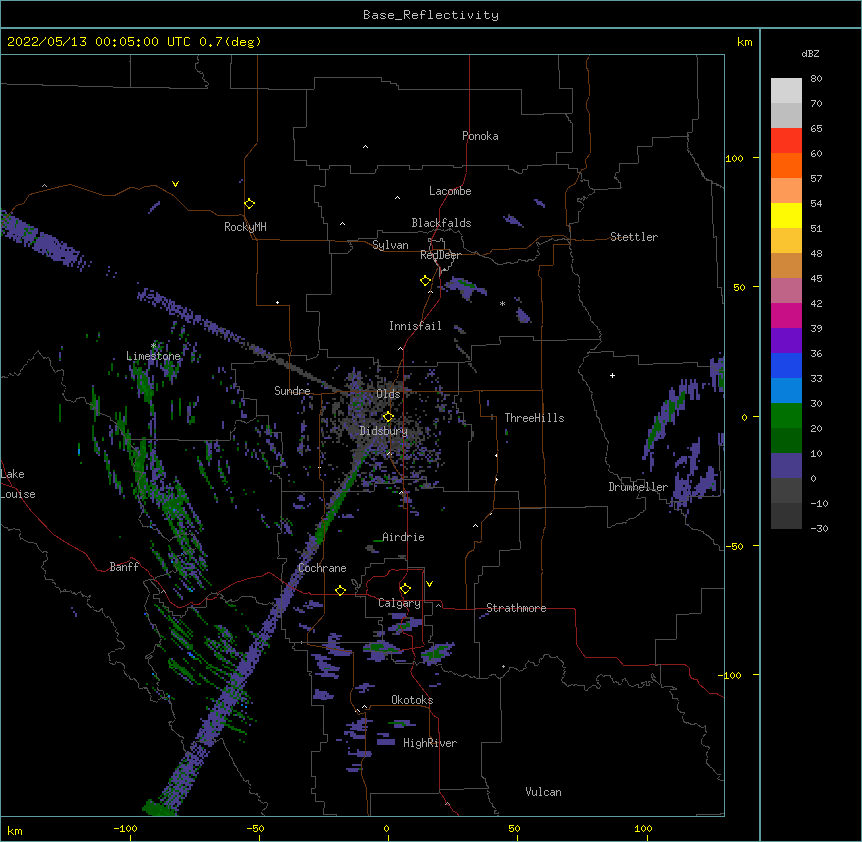Click the yellow station marker near RockyMH
The height and width of the screenshot is (842, 862).
point(249,204)
